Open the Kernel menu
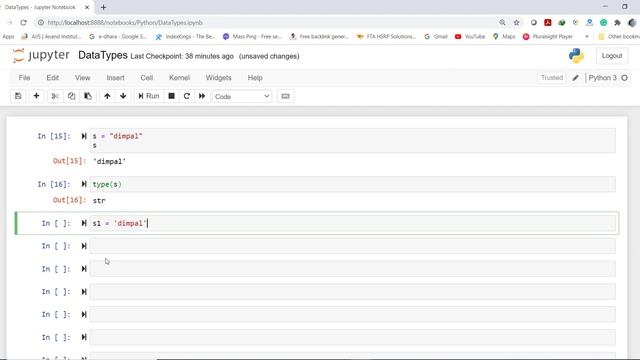The image size is (640, 360). (x=179, y=78)
